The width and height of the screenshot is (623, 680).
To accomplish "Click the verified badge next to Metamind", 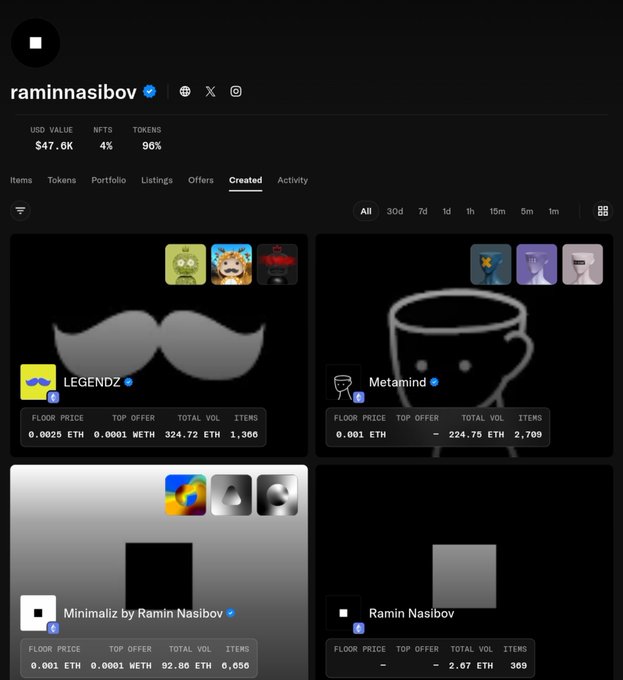I will point(434,382).
